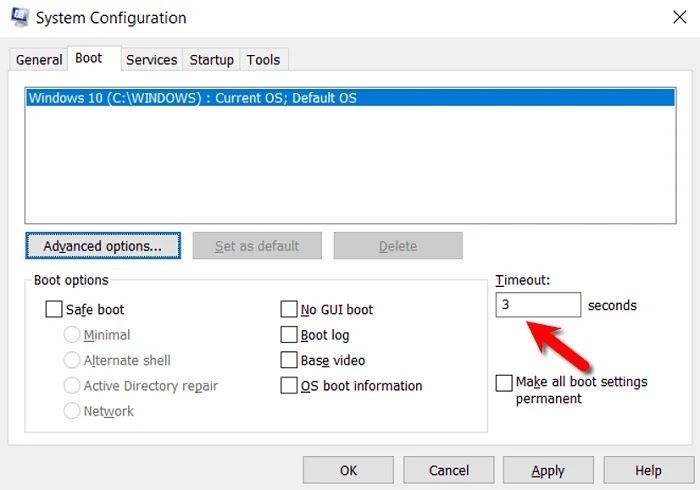
Task: Open the Tools tab
Action: (263, 59)
